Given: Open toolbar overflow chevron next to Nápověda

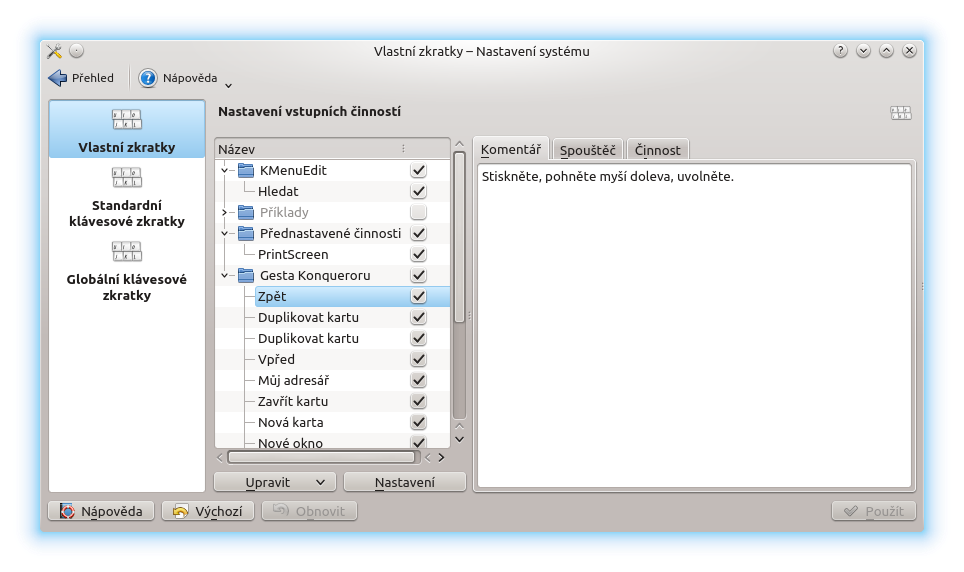Looking at the screenshot, I should (x=228, y=85).
